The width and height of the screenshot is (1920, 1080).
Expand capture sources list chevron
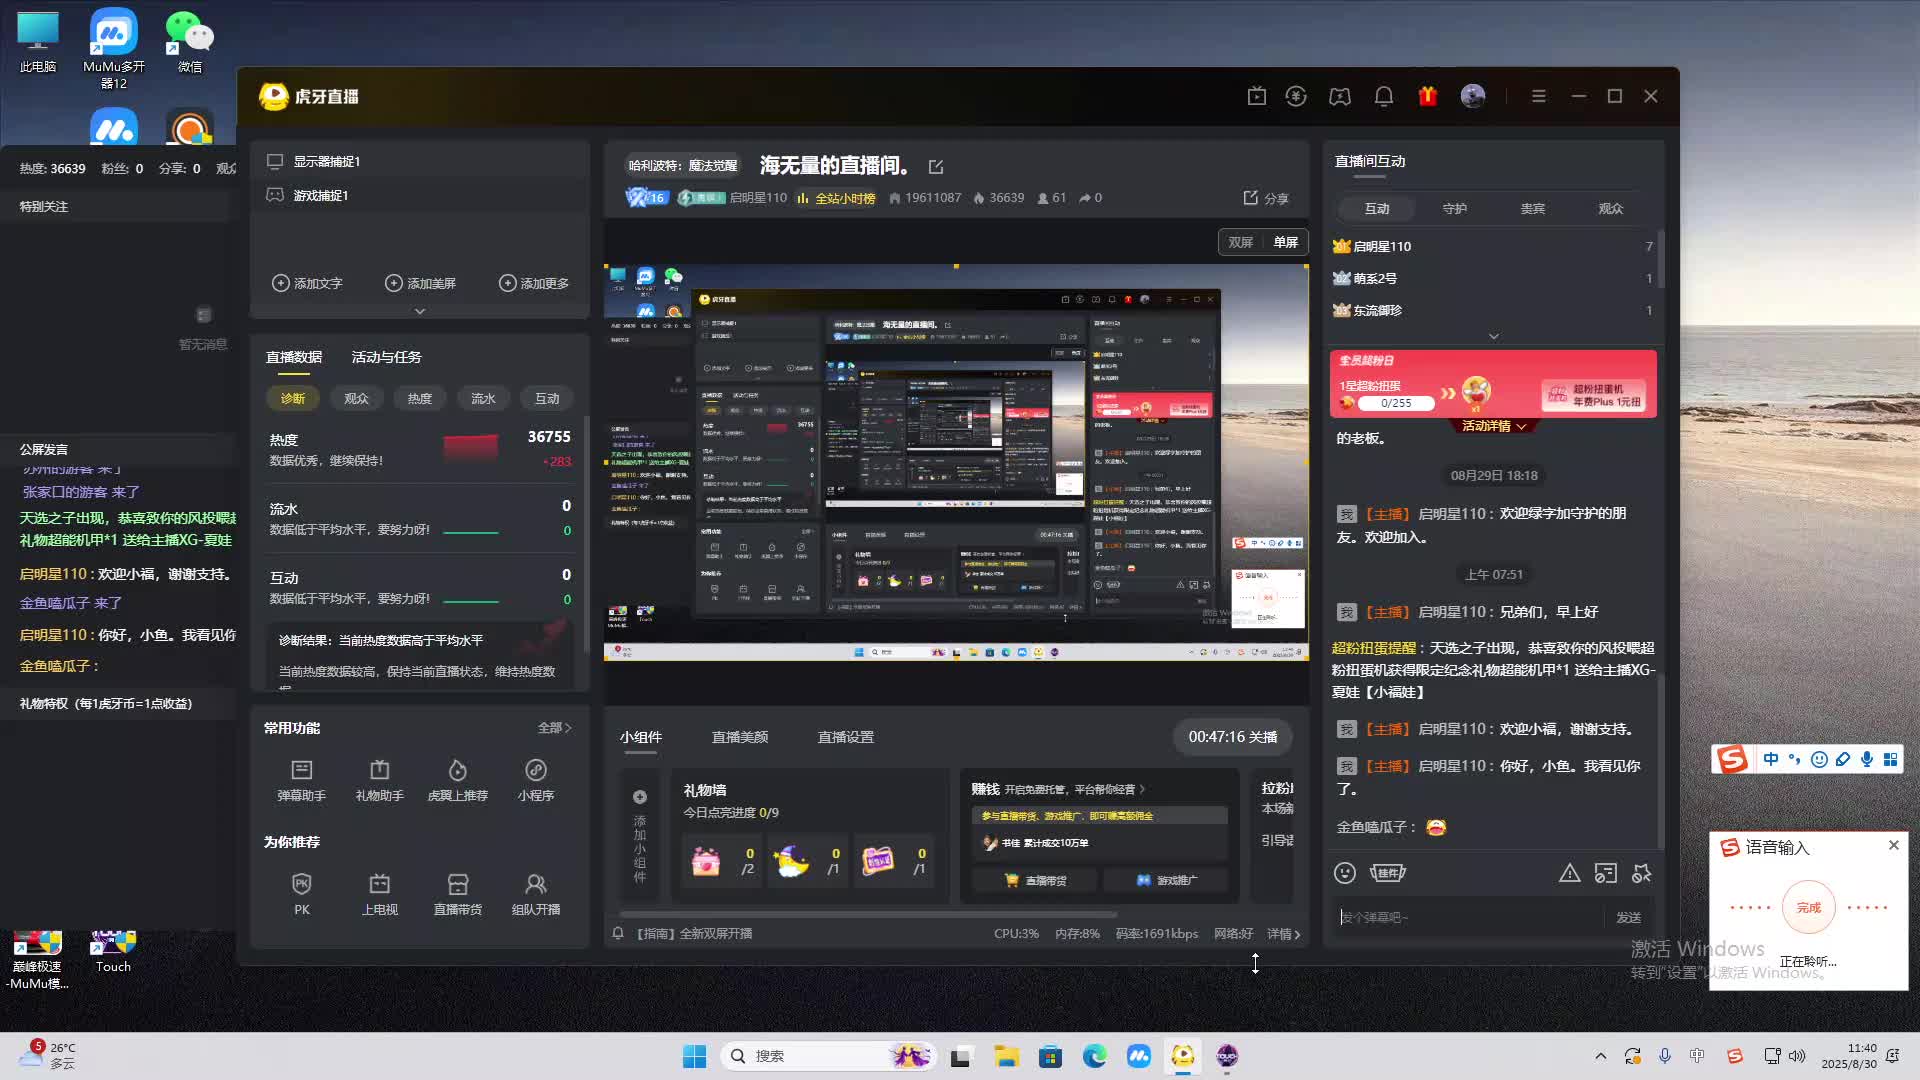click(419, 311)
